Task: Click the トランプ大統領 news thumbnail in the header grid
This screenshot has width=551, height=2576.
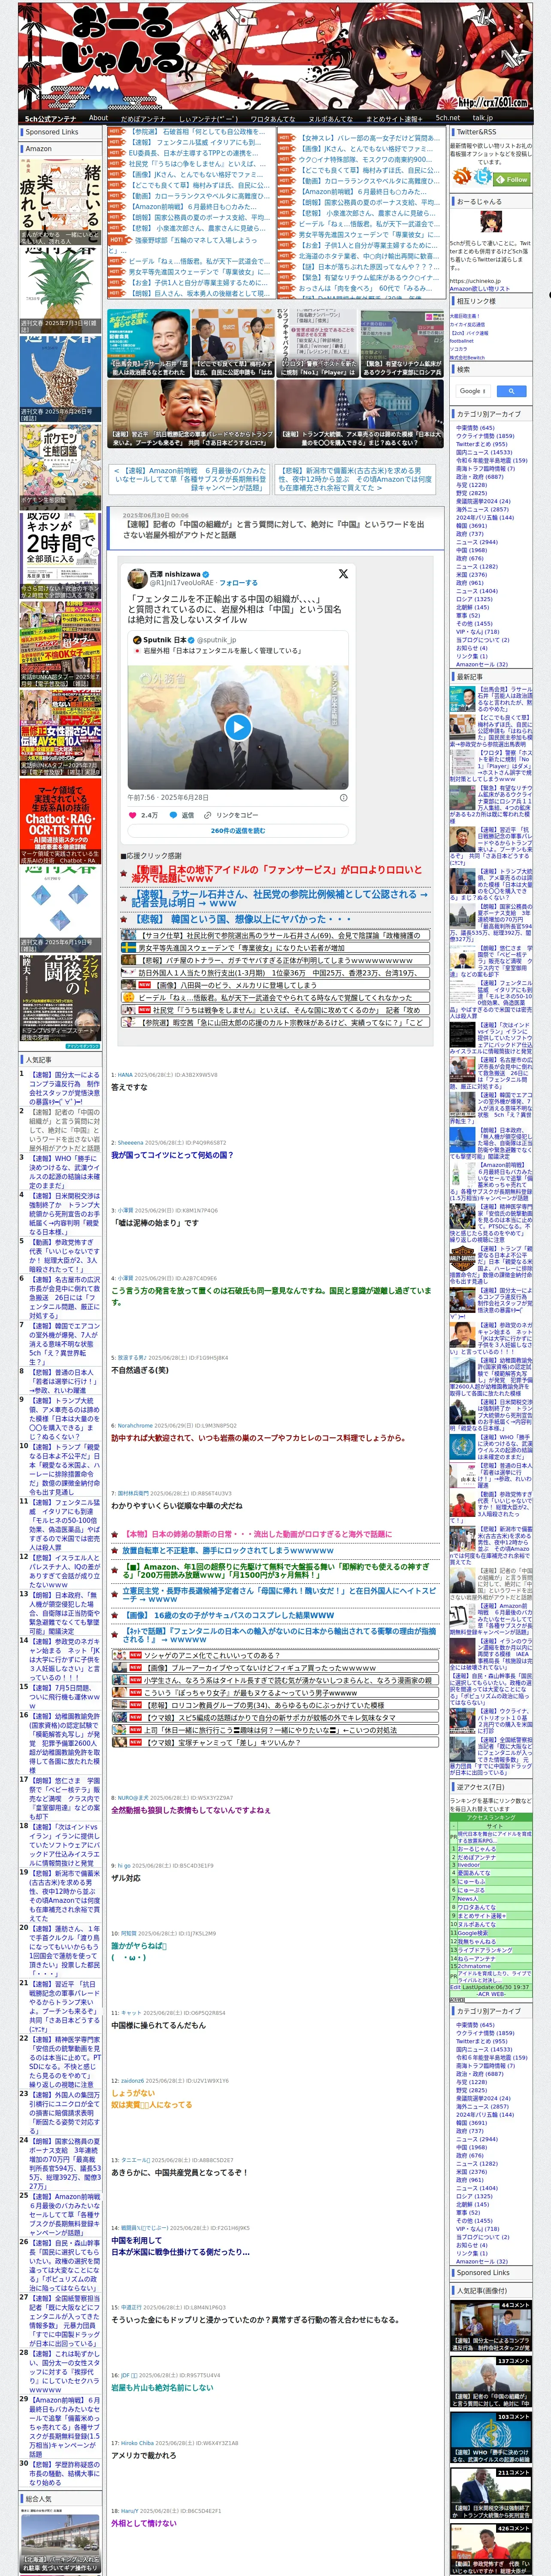Action: pyautogui.click(x=360, y=413)
